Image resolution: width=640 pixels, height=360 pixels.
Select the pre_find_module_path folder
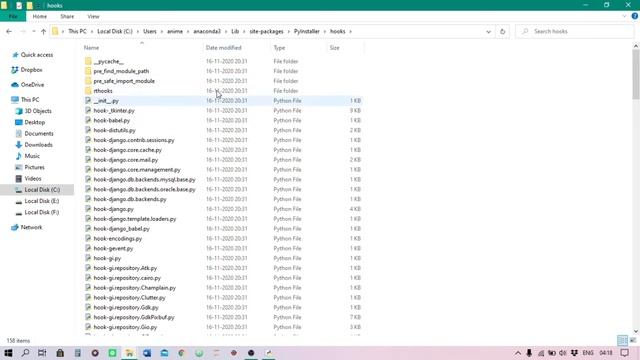121,71
